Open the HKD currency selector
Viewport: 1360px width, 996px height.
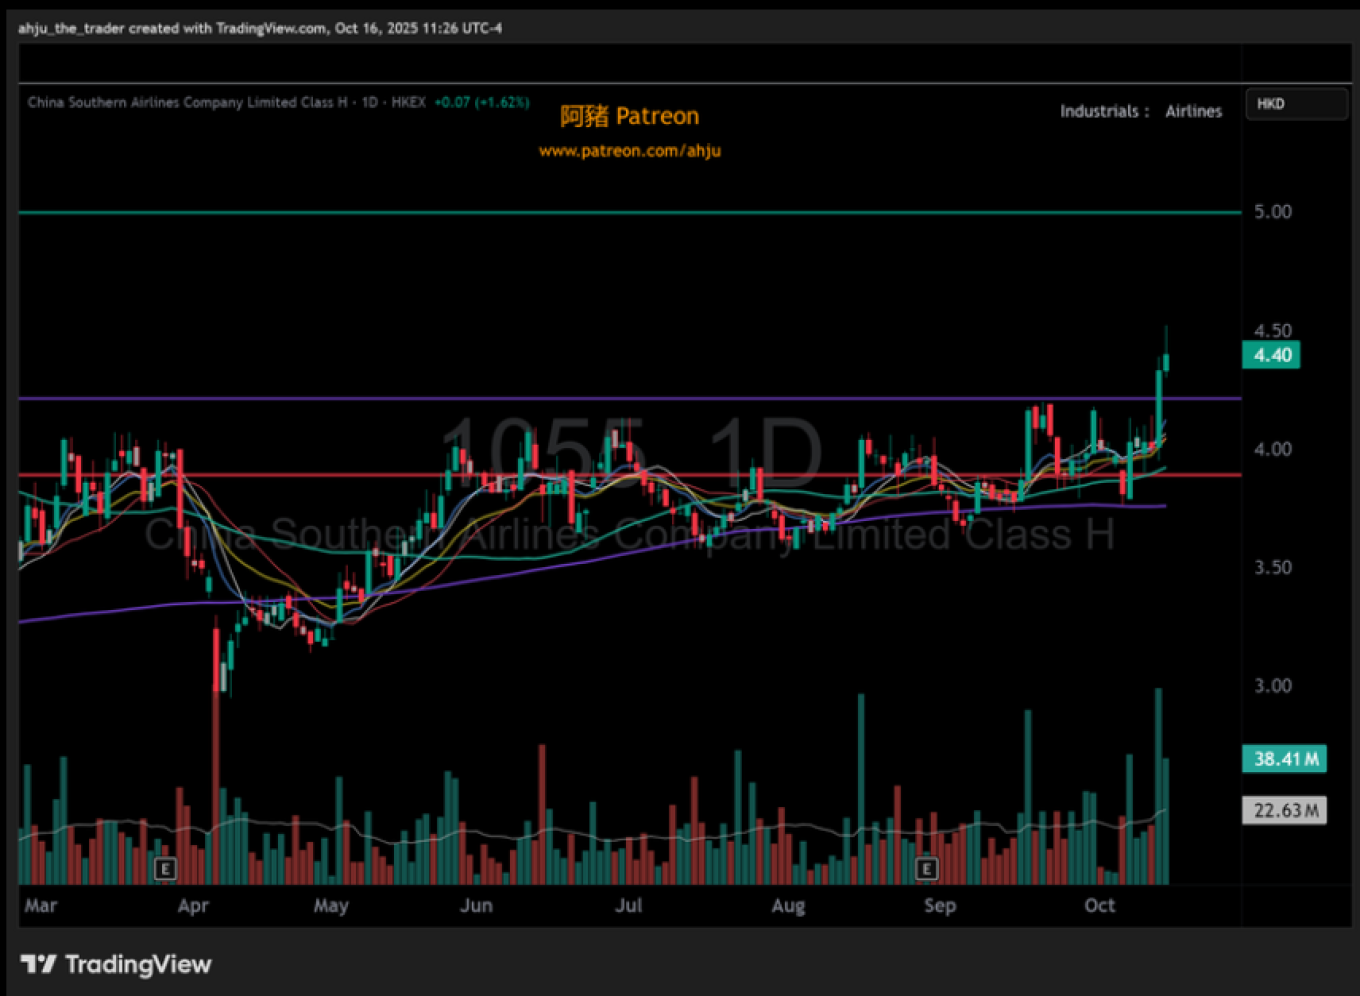pos(1295,104)
